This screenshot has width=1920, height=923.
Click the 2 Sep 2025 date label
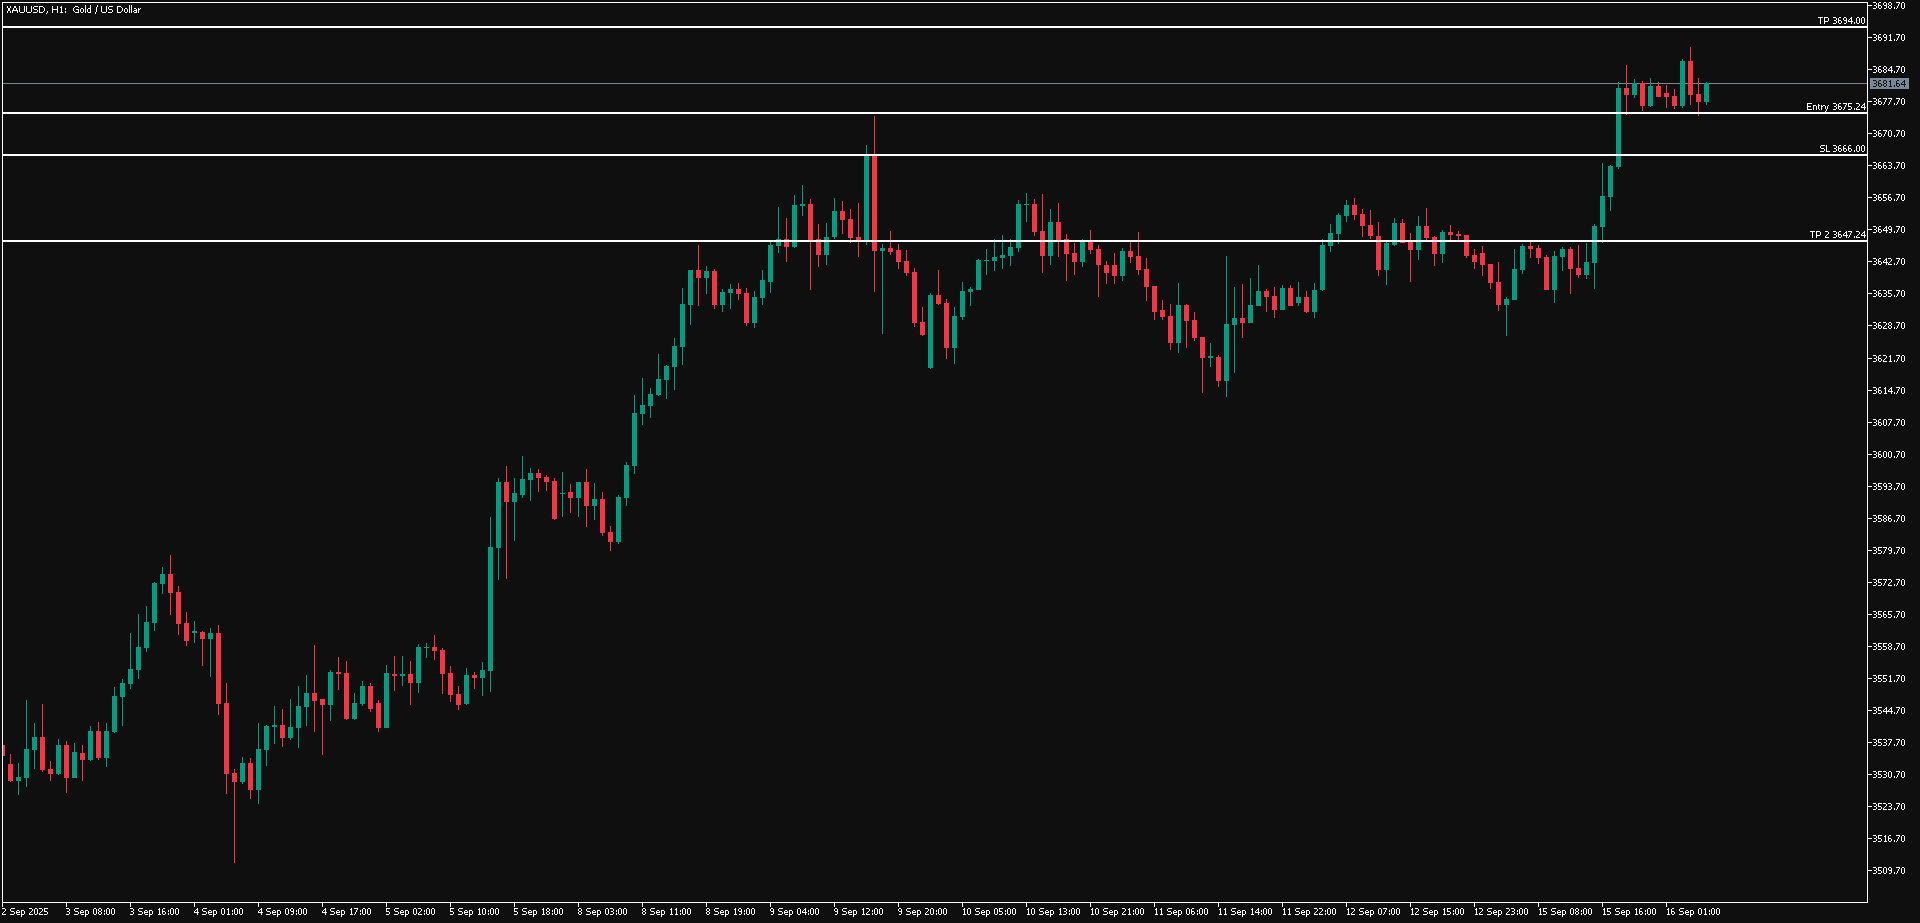pos(25,912)
